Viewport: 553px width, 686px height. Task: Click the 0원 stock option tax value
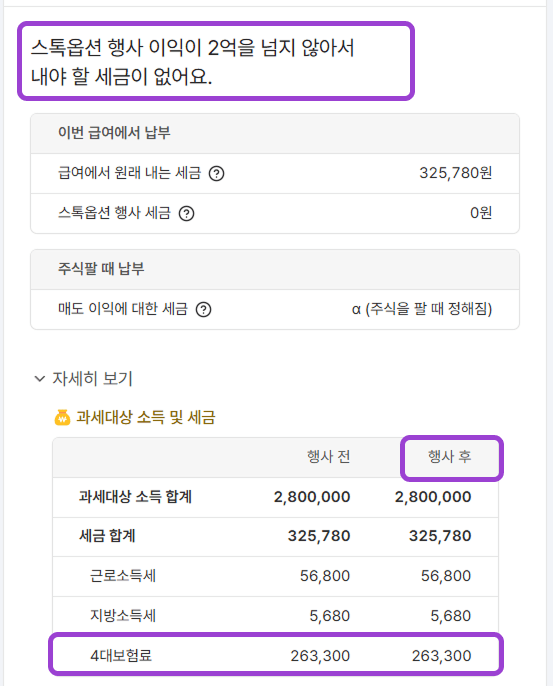tap(481, 213)
